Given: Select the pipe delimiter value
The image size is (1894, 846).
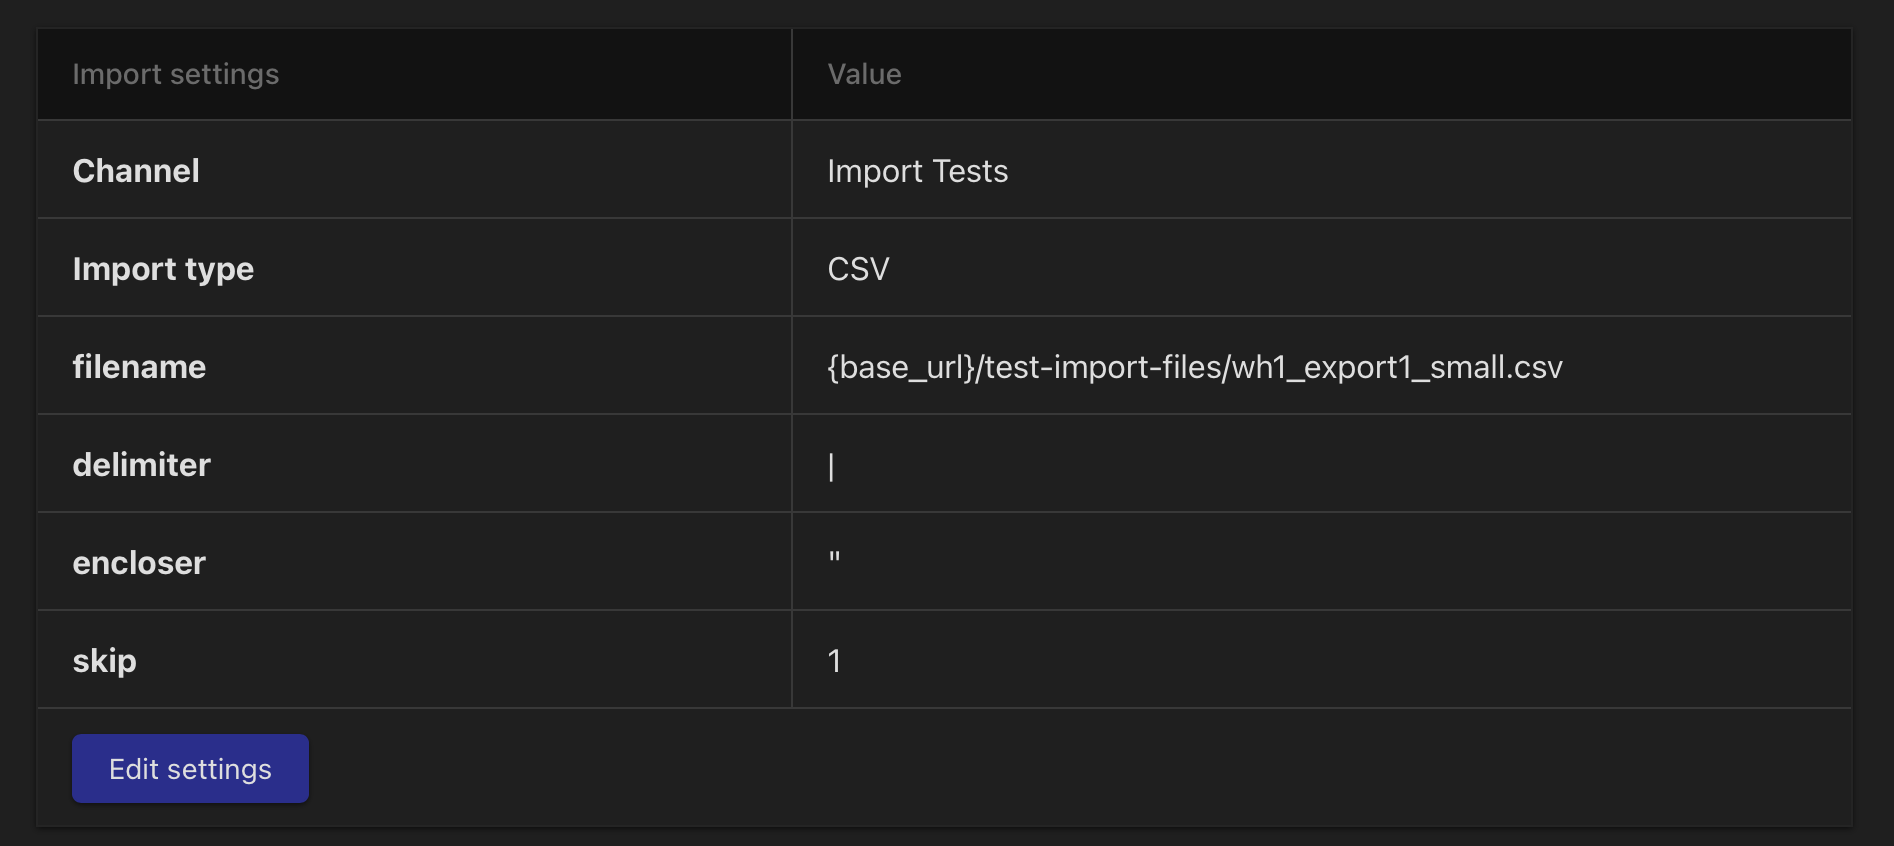Looking at the screenshot, I should [831, 466].
